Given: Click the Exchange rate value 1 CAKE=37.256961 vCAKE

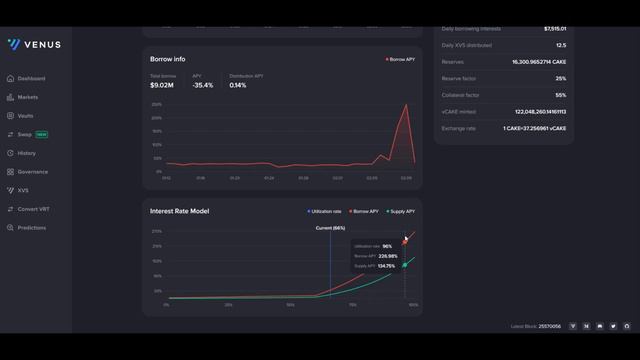Looking at the screenshot, I should pyautogui.click(x=534, y=129).
